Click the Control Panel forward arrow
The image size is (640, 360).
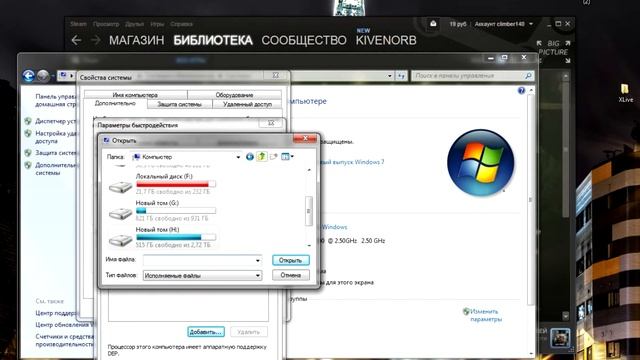[43, 76]
